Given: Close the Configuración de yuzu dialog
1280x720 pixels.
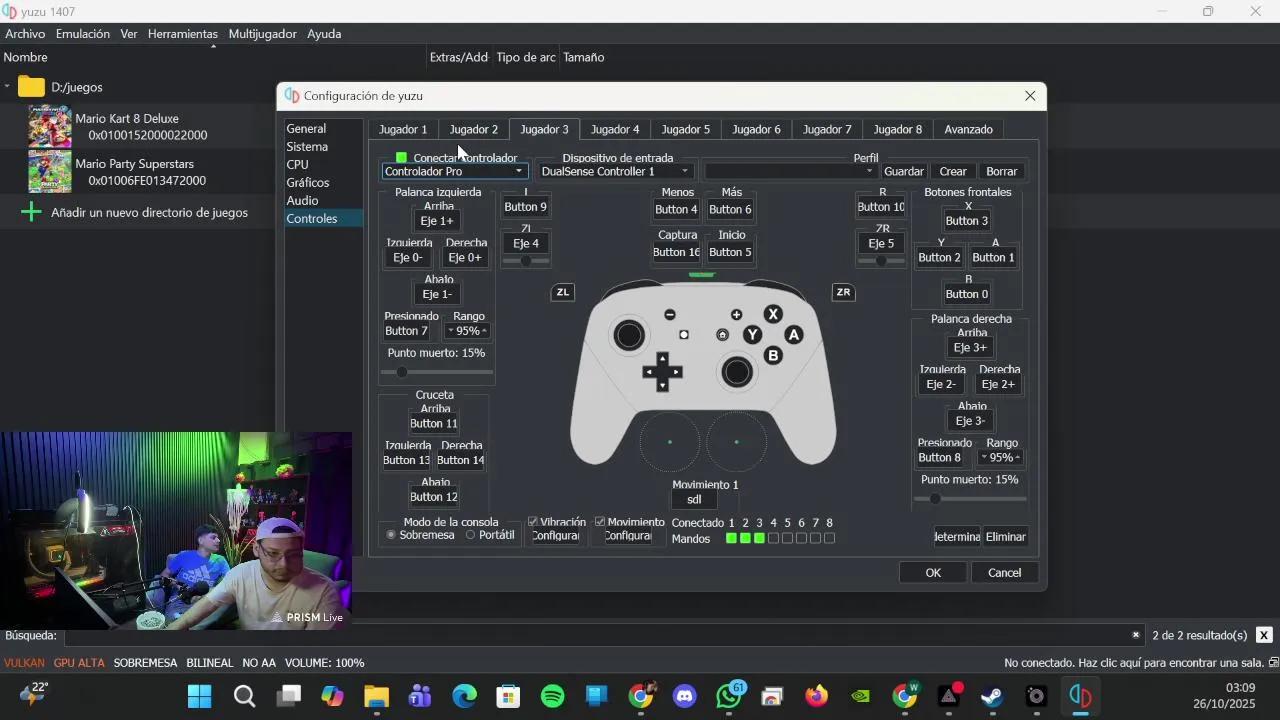Looking at the screenshot, I should click(1030, 96).
